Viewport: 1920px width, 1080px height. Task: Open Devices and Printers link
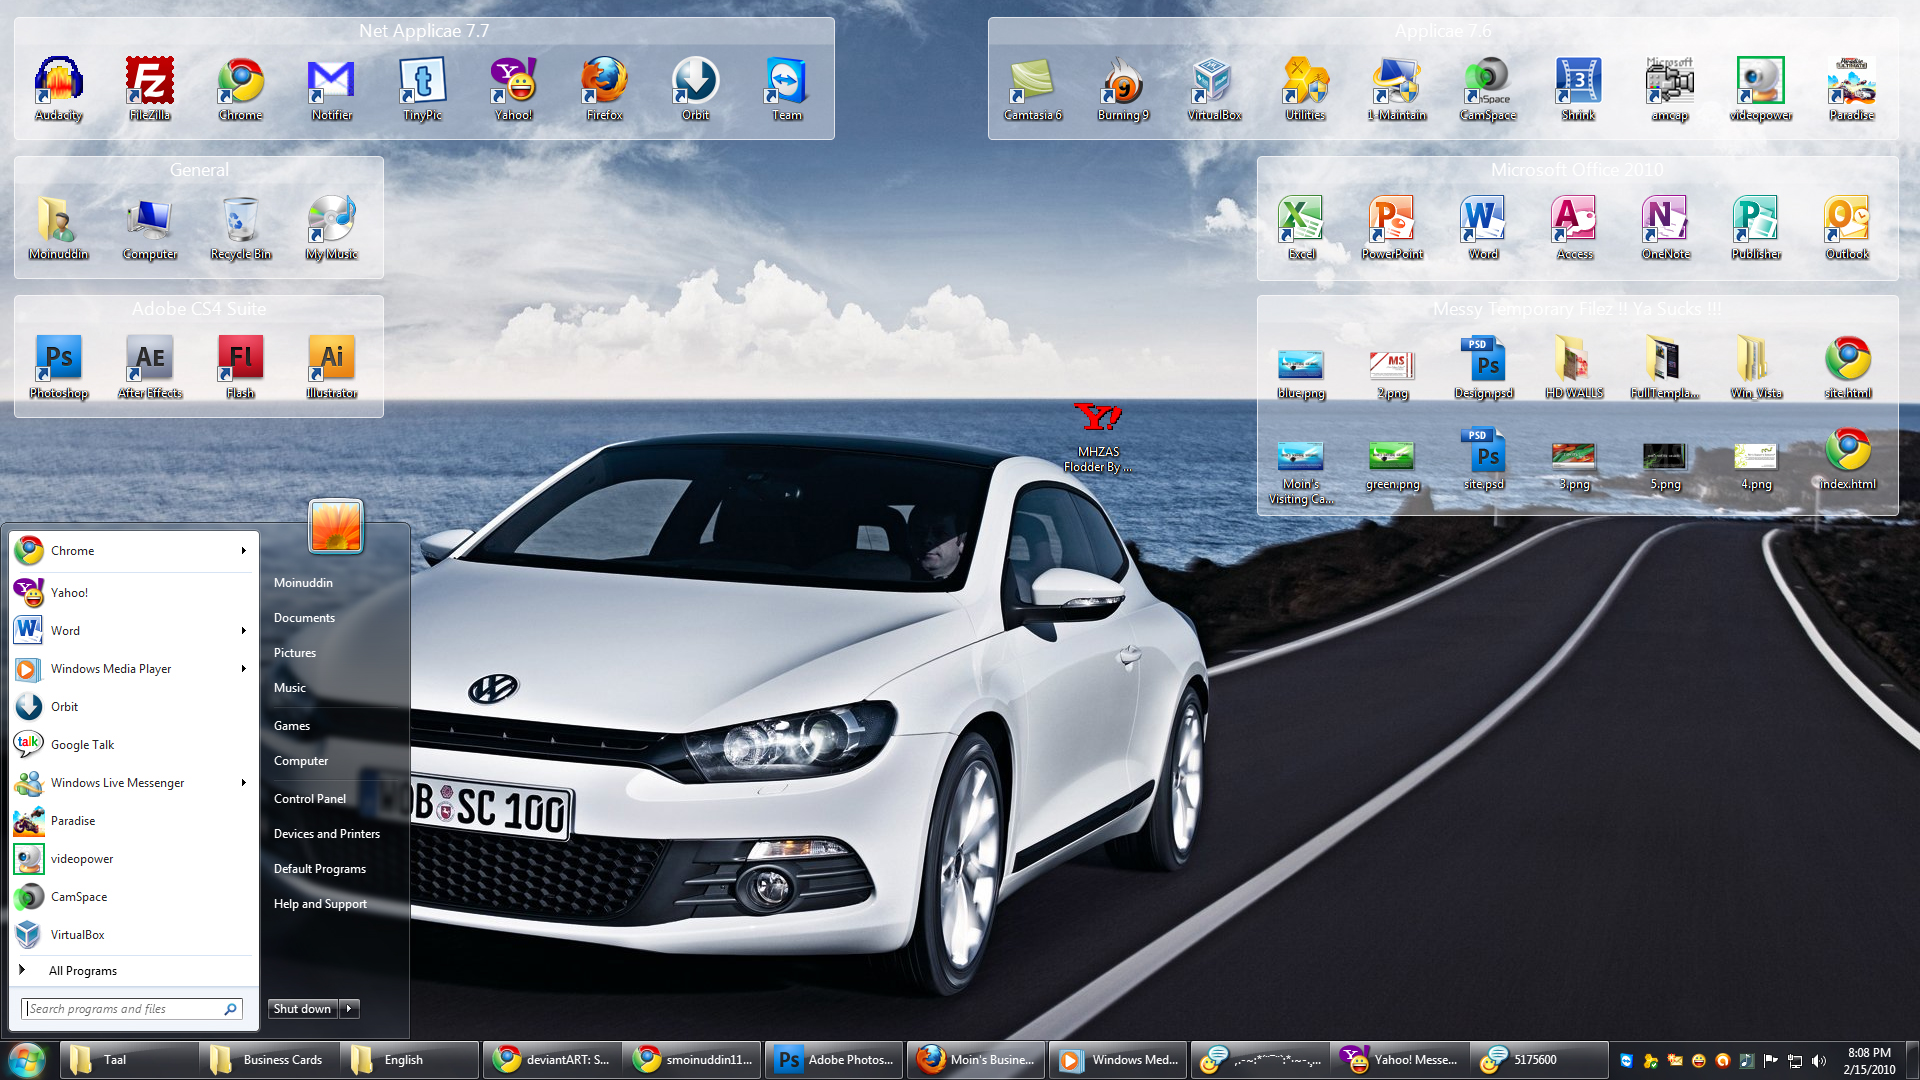(x=327, y=833)
